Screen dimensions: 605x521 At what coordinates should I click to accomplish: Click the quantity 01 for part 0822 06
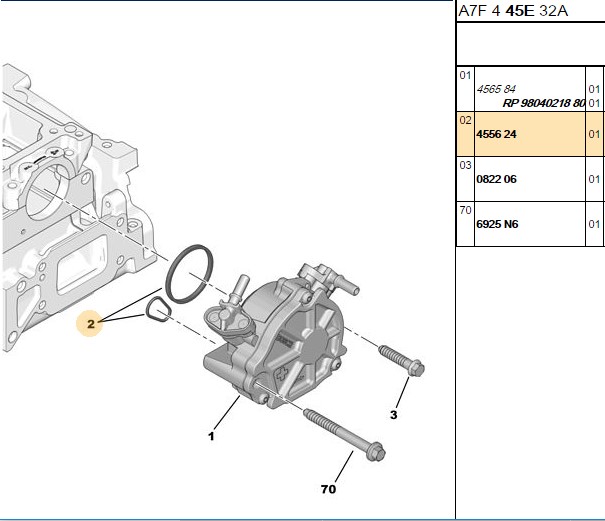(x=594, y=179)
